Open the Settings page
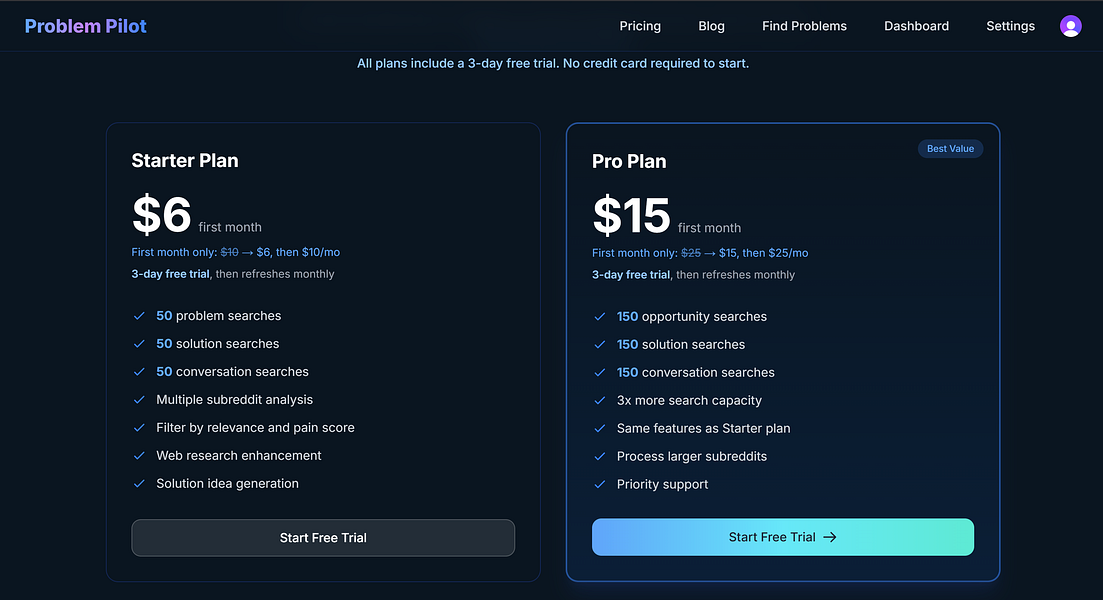1103x600 pixels. (1010, 26)
